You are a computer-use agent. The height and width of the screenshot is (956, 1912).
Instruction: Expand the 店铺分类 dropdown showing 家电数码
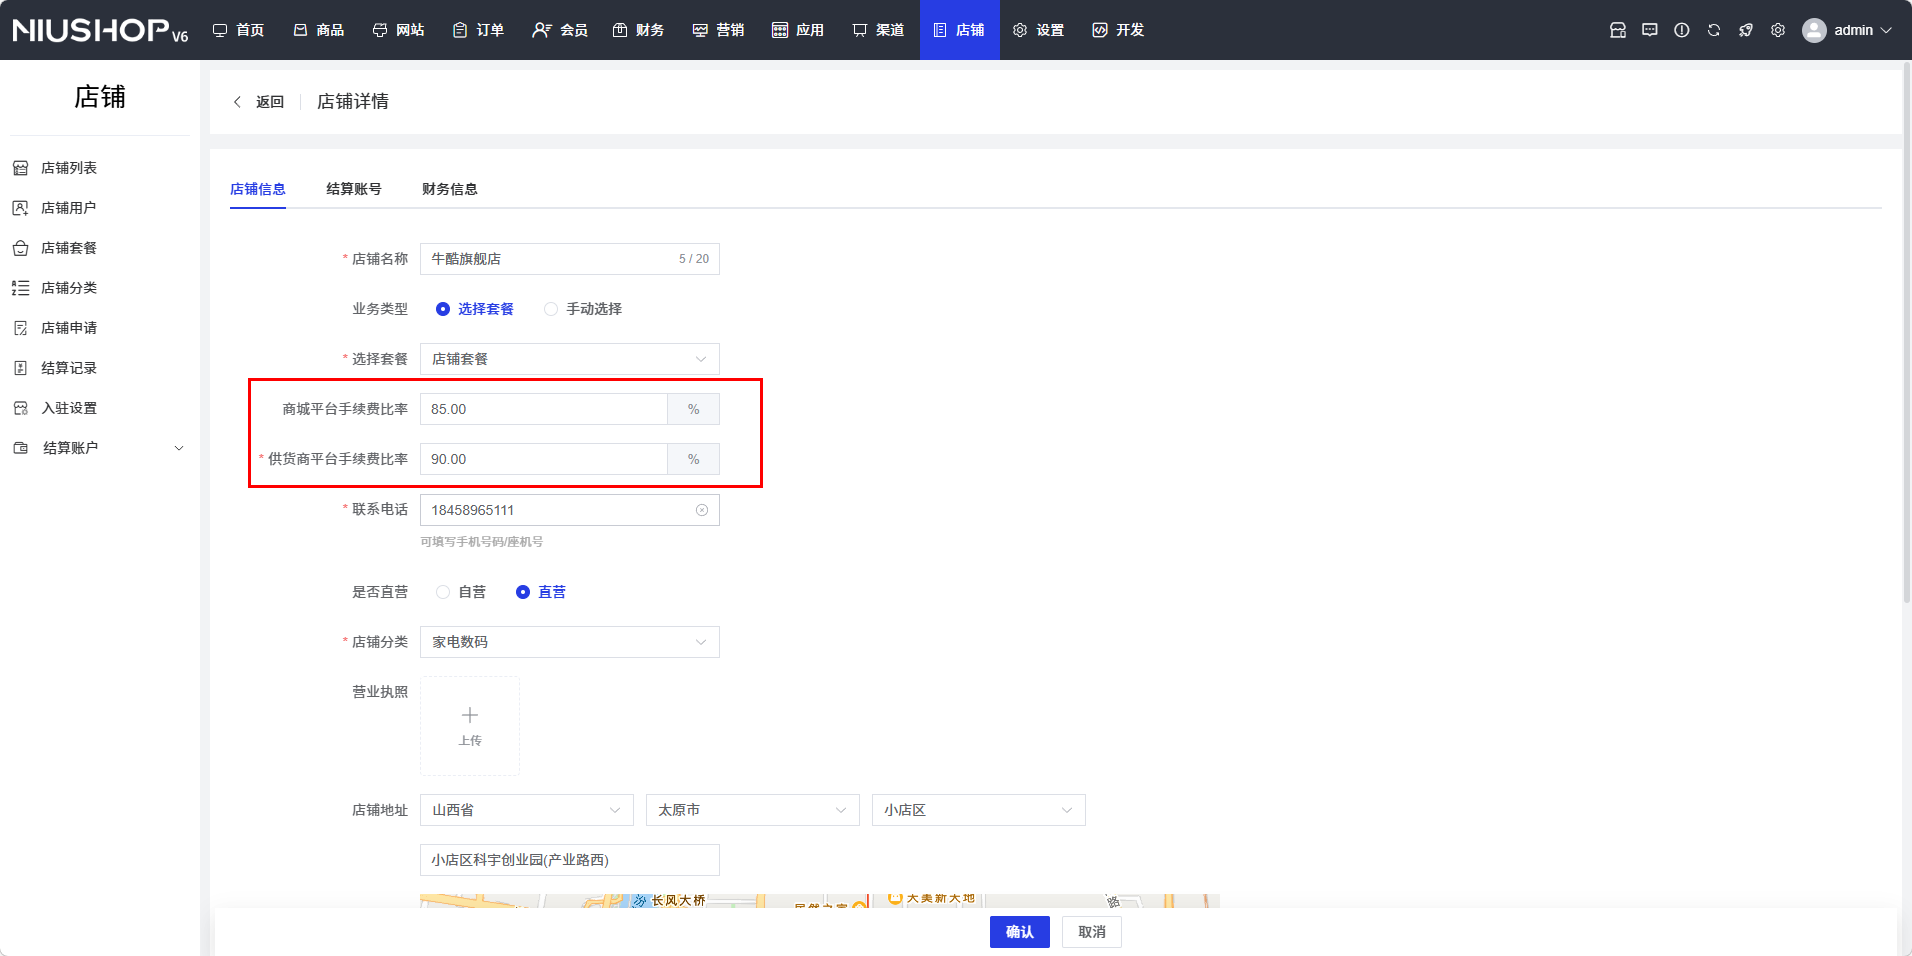click(569, 642)
